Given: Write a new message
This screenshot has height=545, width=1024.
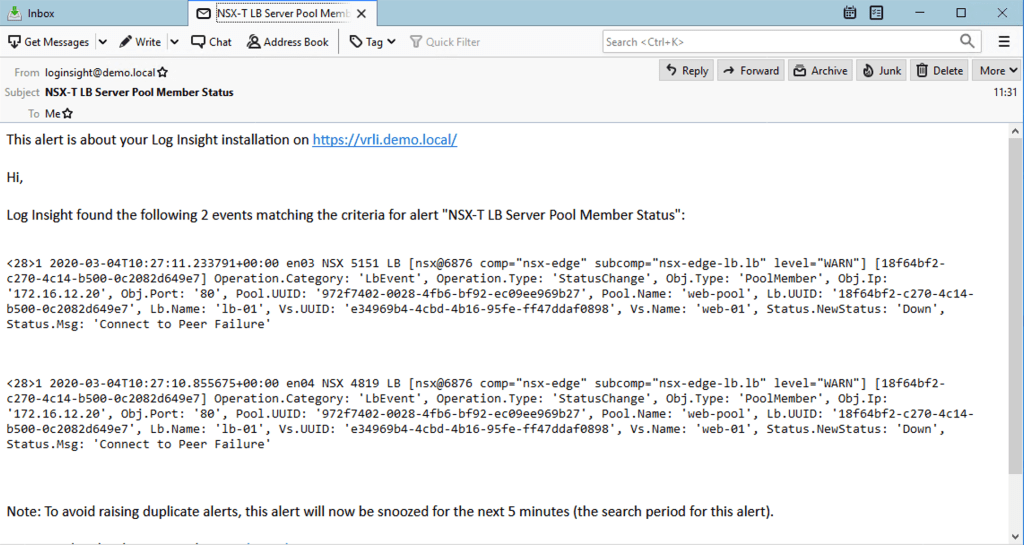Looking at the screenshot, I should coord(140,42).
